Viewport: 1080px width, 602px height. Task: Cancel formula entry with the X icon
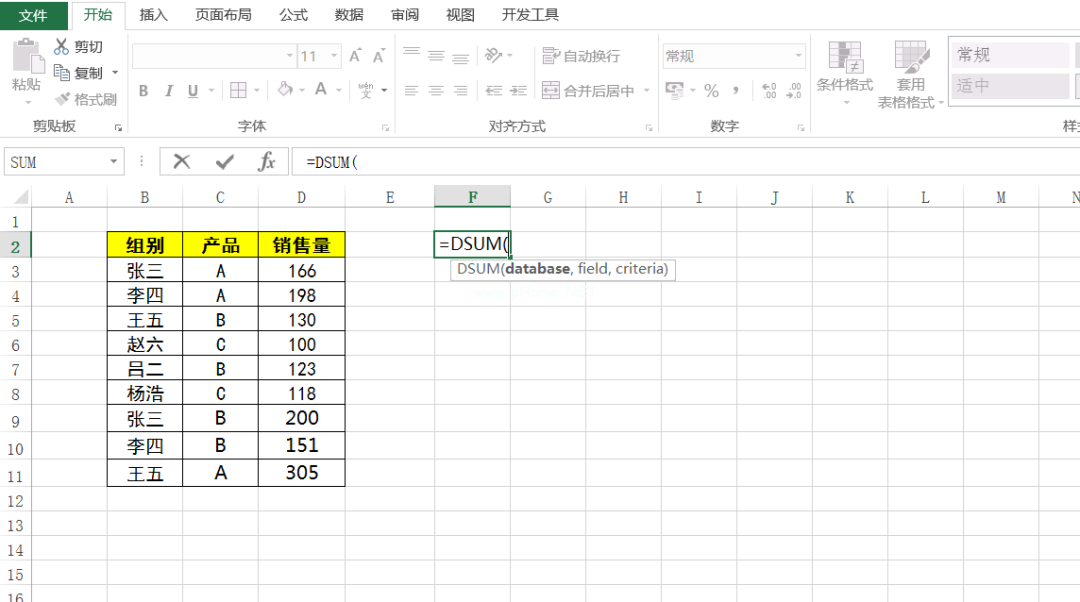181,162
